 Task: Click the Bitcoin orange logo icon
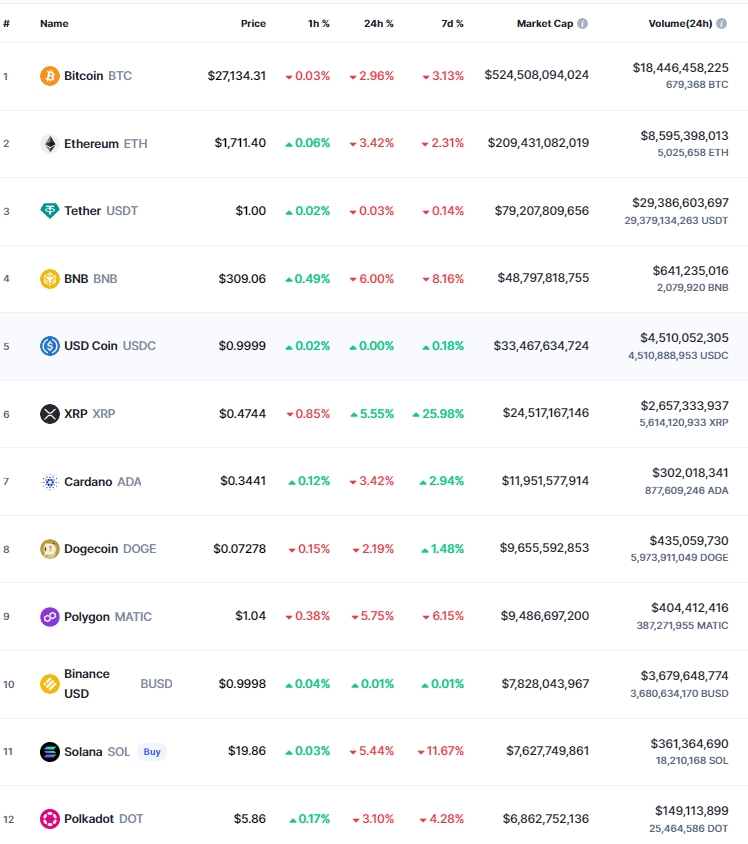[x=50, y=76]
